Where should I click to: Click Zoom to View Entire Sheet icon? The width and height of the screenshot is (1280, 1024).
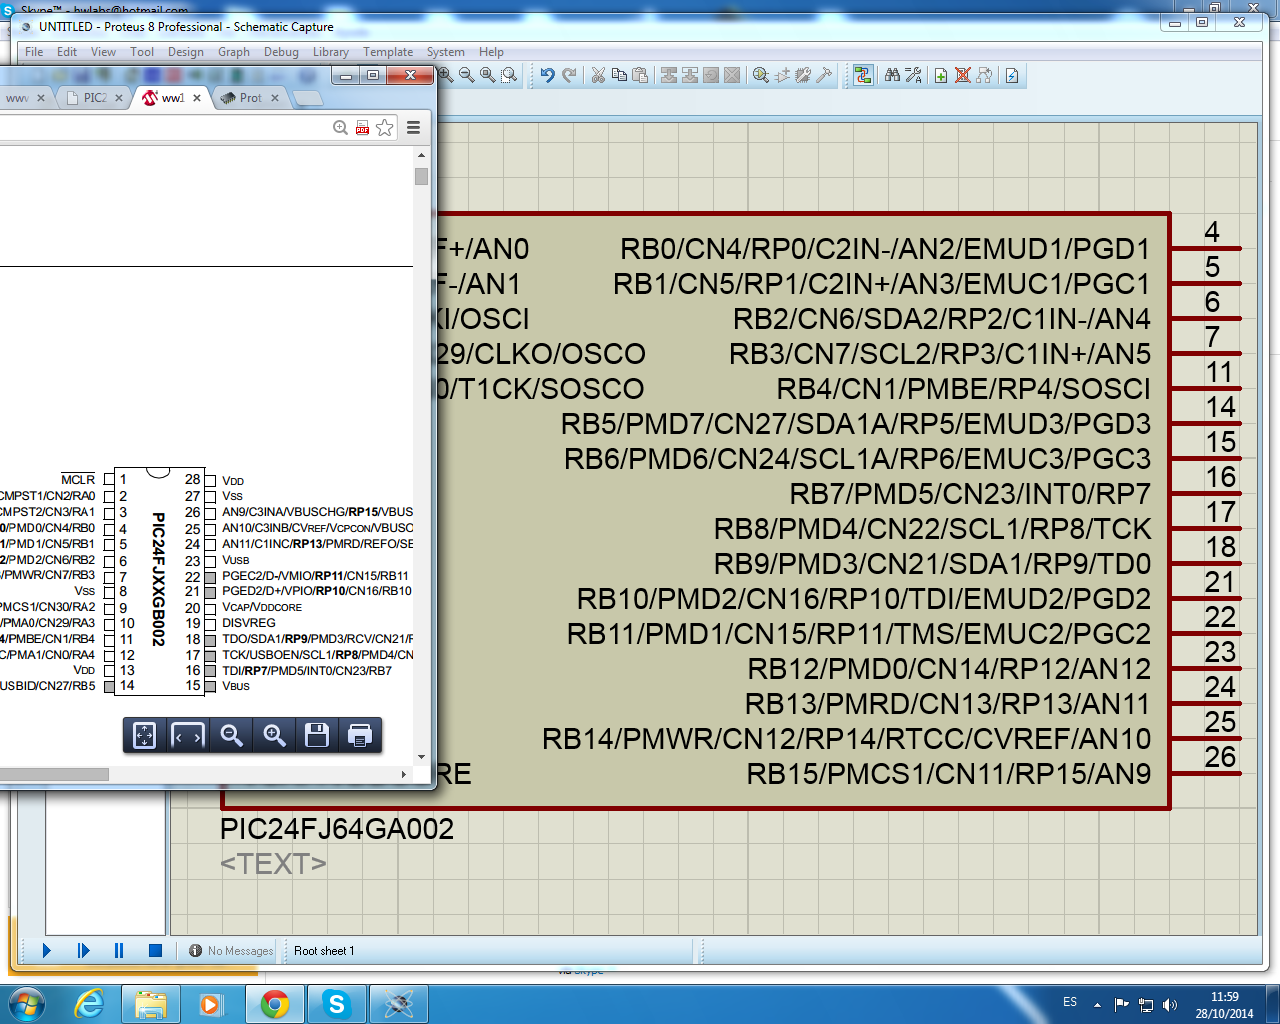click(x=488, y=75)
